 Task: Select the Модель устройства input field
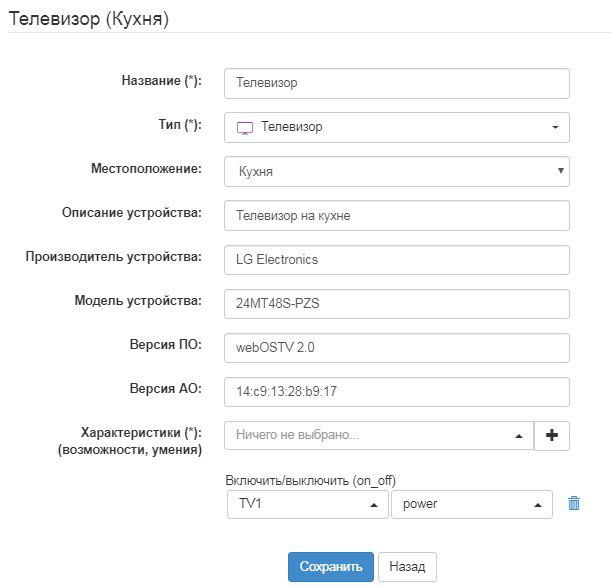(x=397, y=303)
